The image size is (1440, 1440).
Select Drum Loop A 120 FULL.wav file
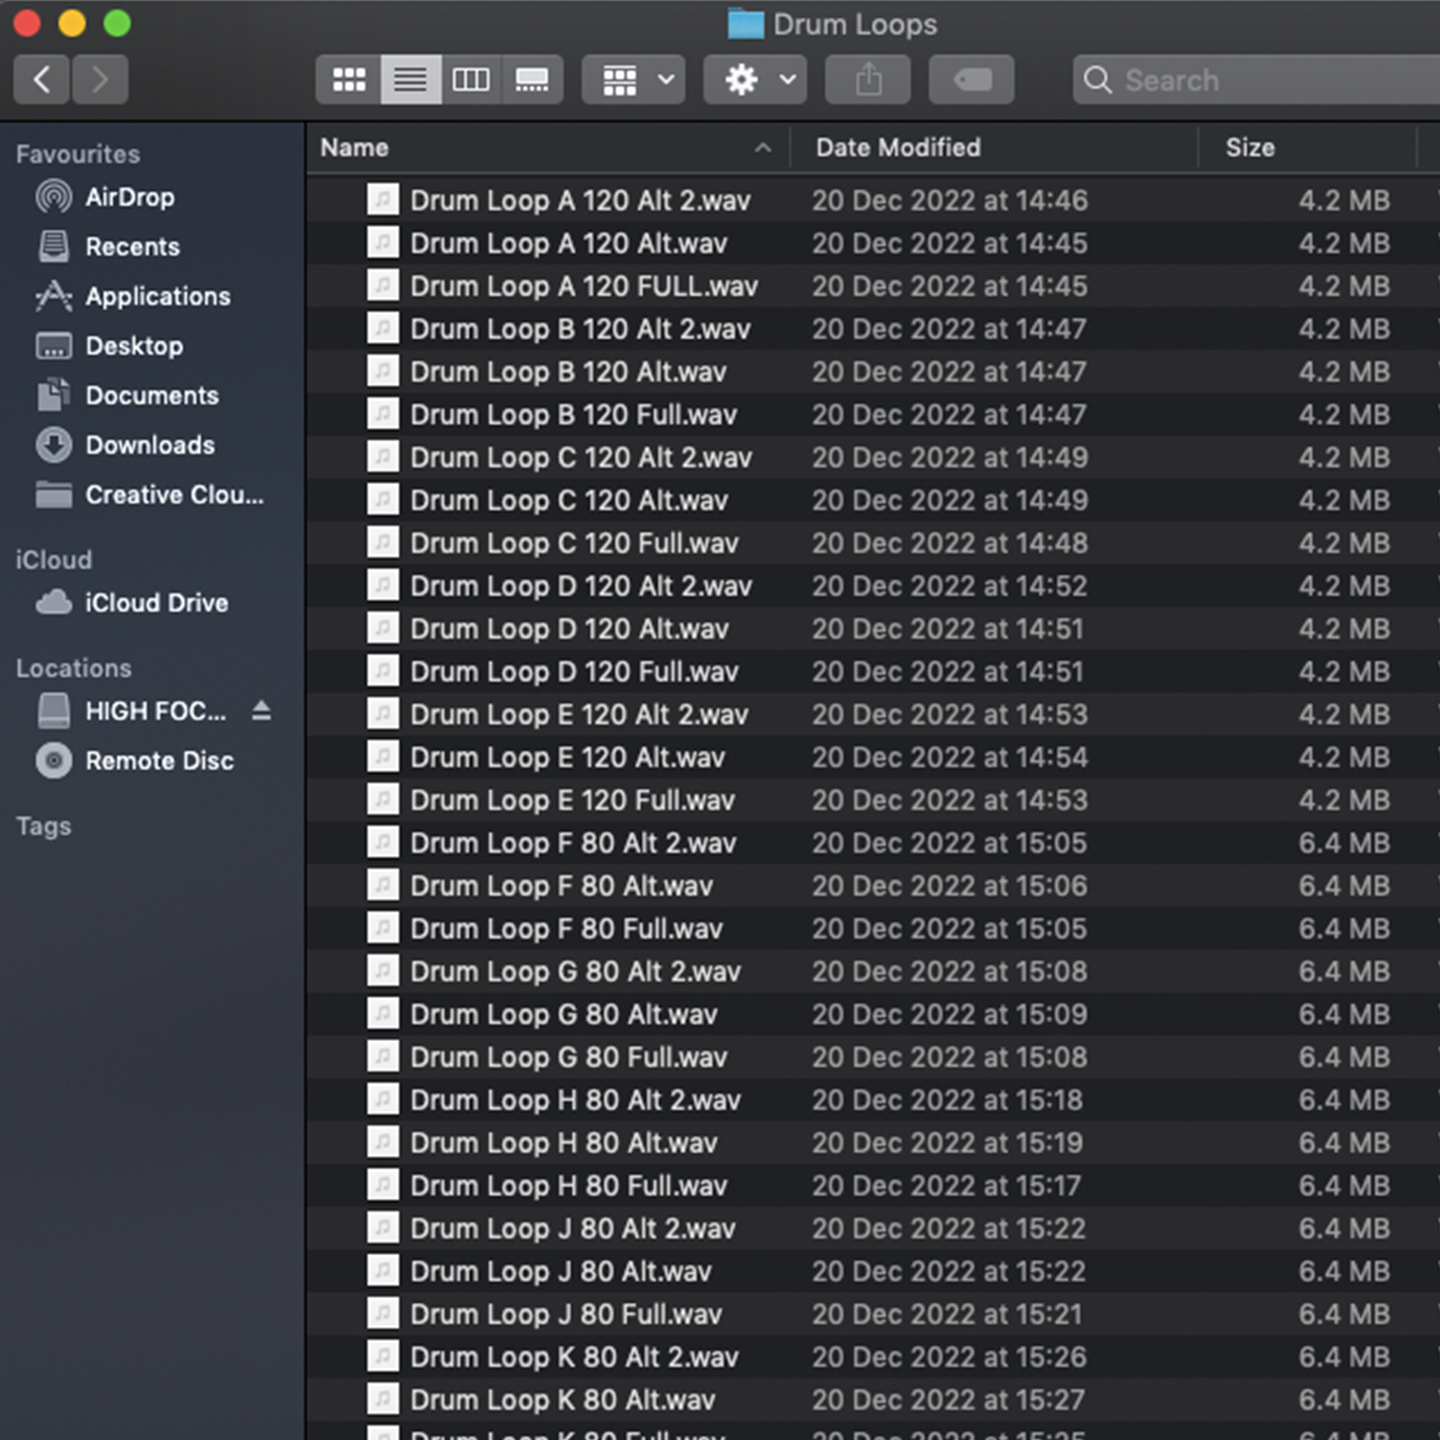click(584, 287)
